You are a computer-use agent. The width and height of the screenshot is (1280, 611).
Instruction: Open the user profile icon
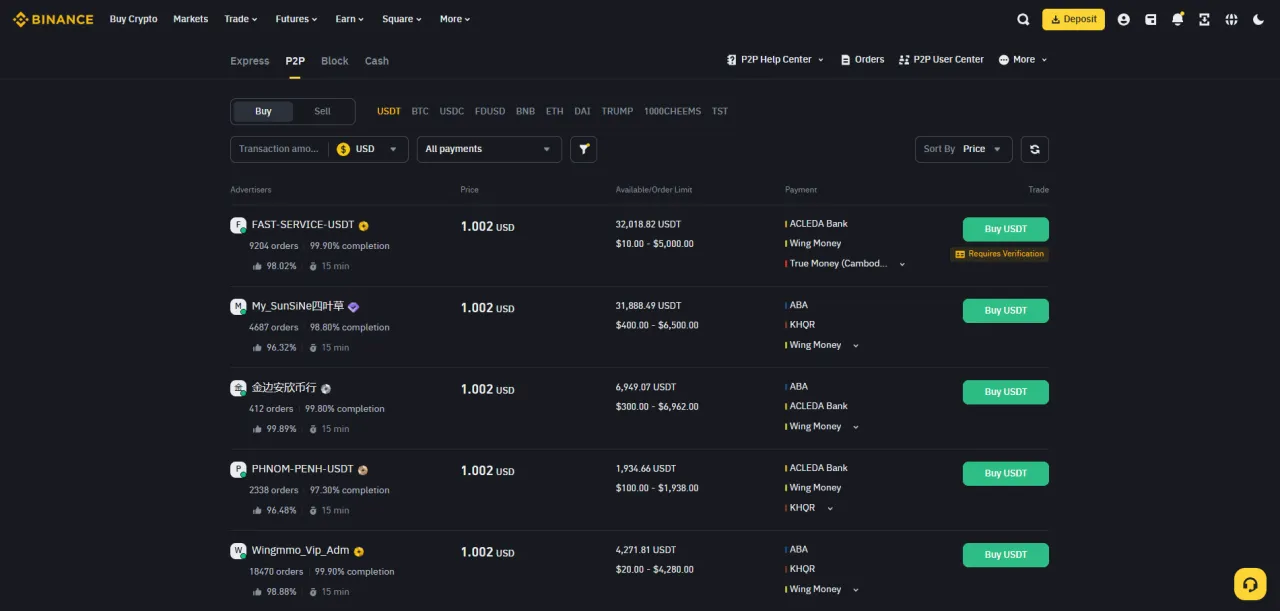1123,18
